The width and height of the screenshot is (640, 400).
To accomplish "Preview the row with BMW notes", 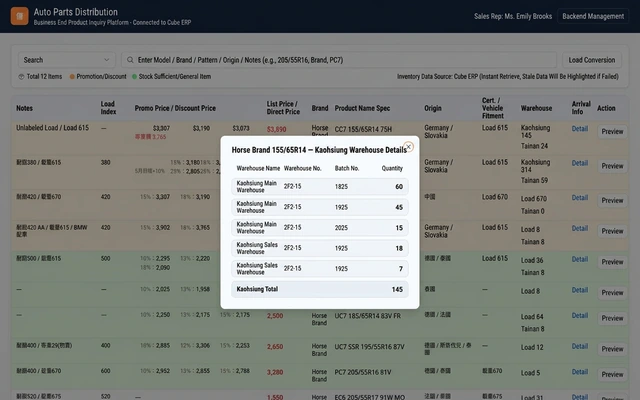I will point(612,231).
